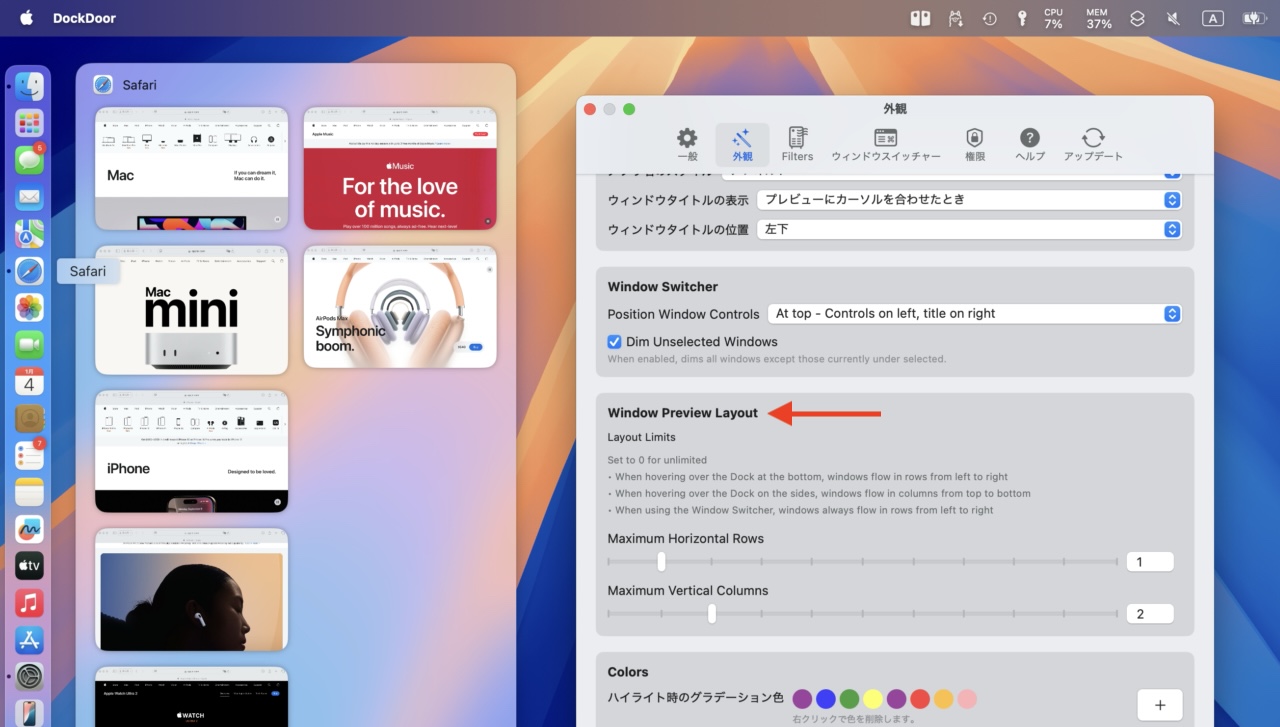Open Photos from the Dock
The width and height of the screenshot is (1280, 727).
(29, 308)
